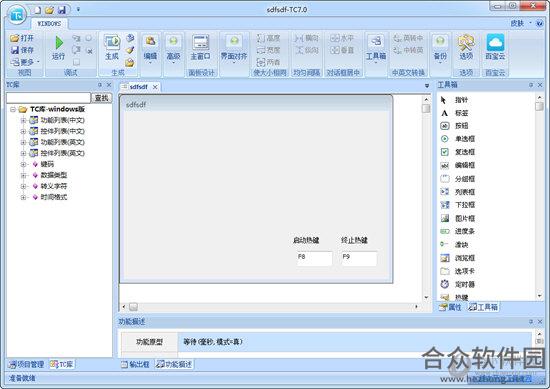Expand the 转义字符 tree node
550x389 pixels.
pyautogui.click(x=23, y=186)
